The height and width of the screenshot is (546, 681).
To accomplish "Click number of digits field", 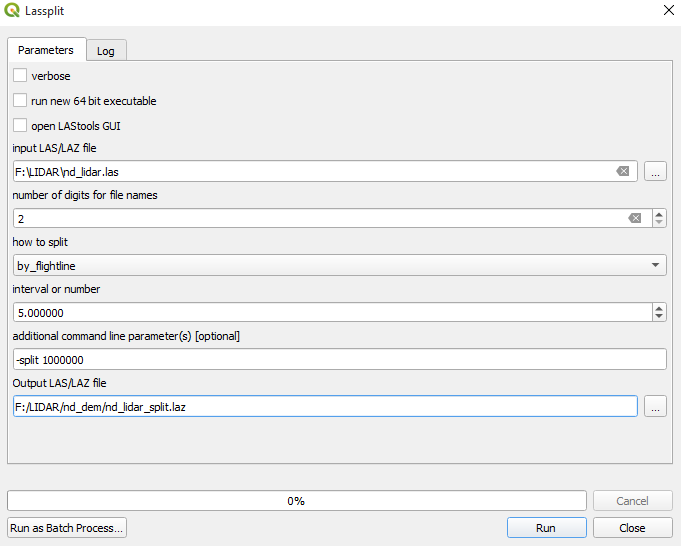I will tap(332, 218).
